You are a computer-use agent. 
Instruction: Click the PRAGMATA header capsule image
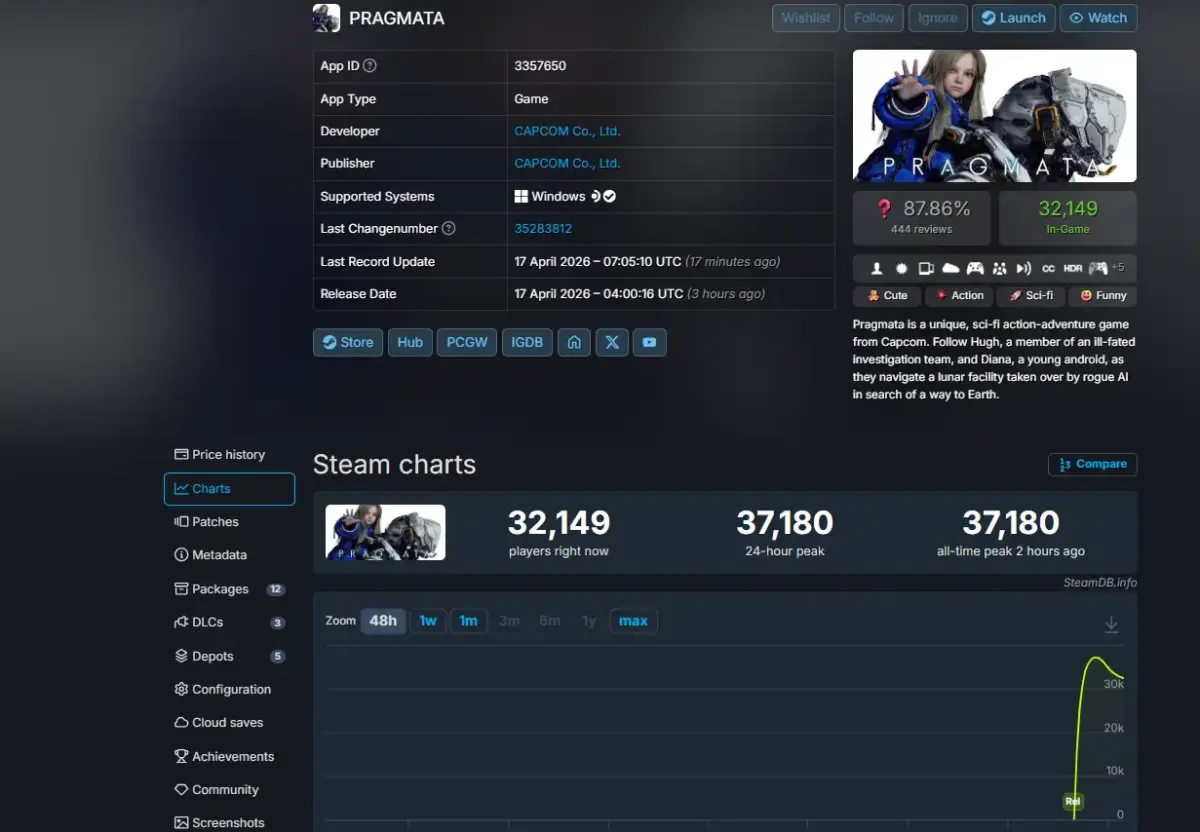point(995,116)
